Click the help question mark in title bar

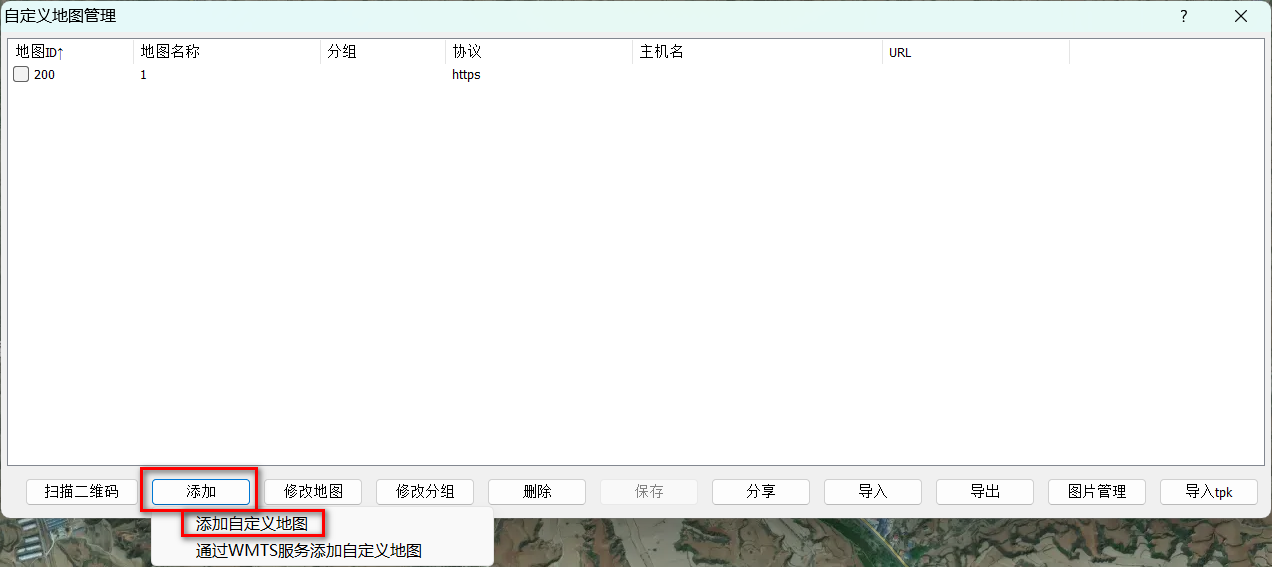(x=1184, y=16)
